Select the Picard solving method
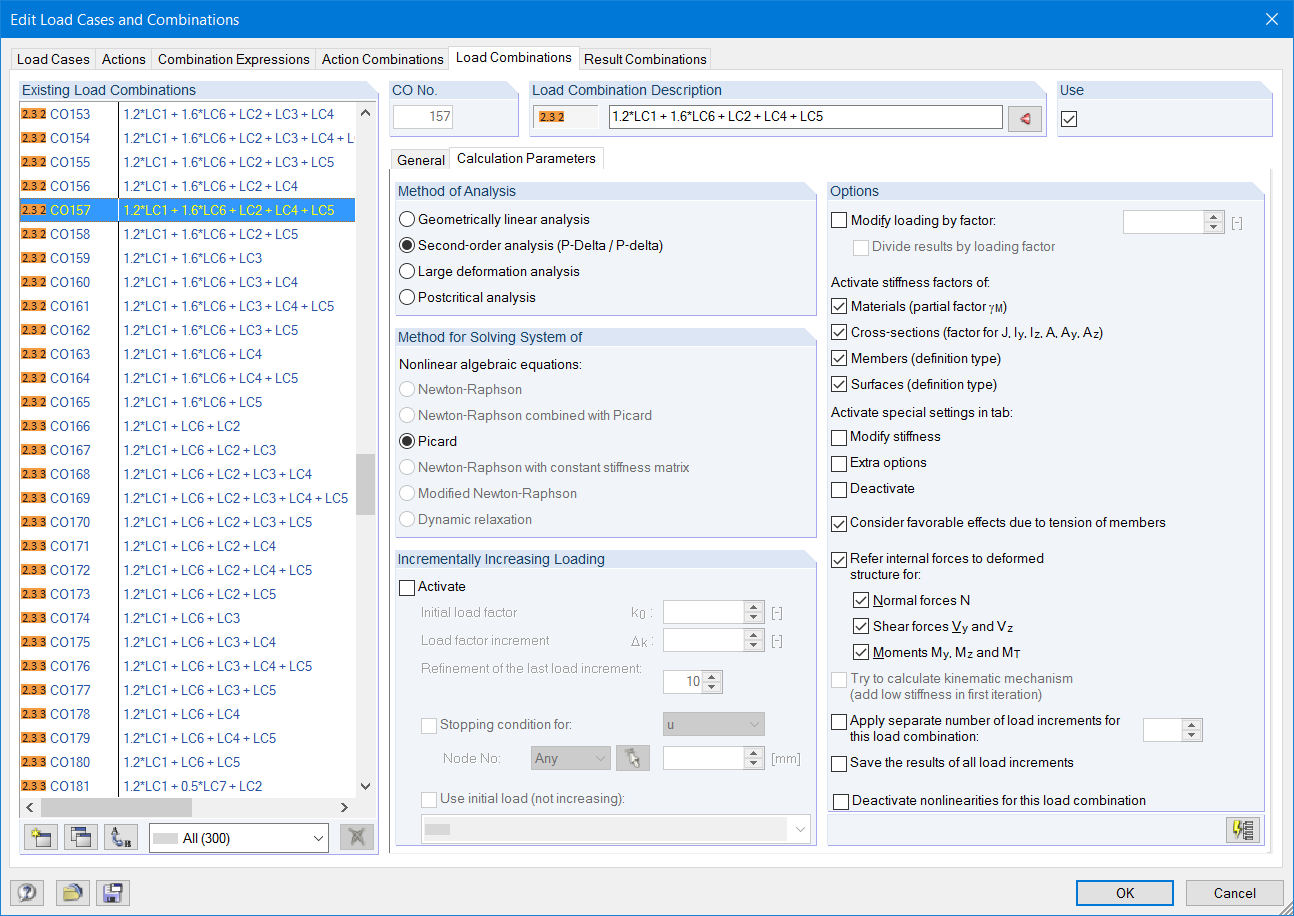This screenshot has height=916, width=1294. (407, 441)
